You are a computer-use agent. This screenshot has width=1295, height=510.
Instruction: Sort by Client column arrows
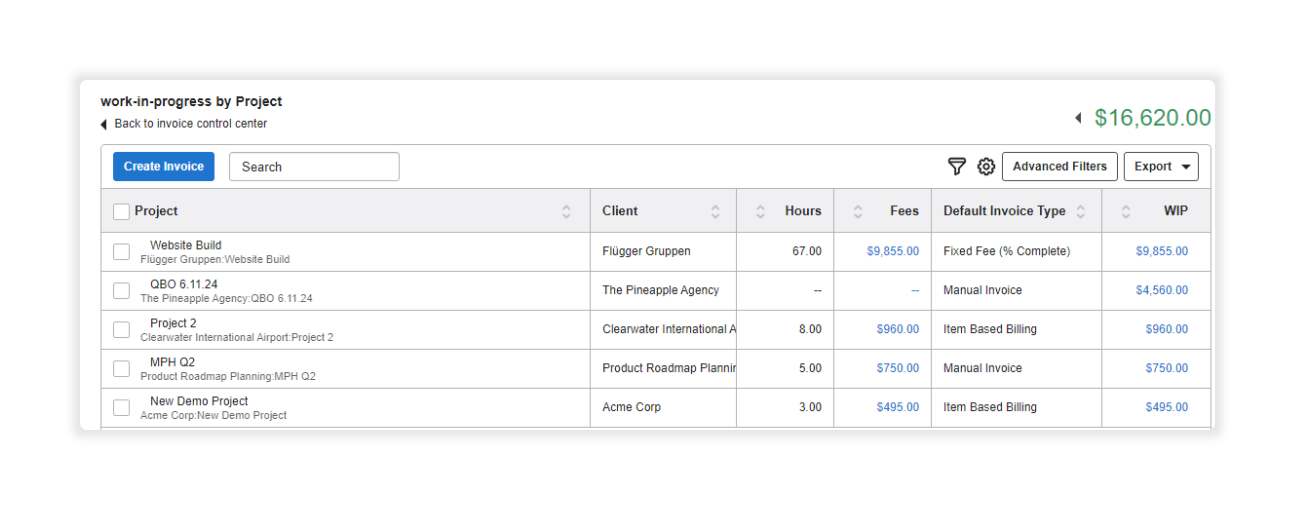(x=715, y=211)
